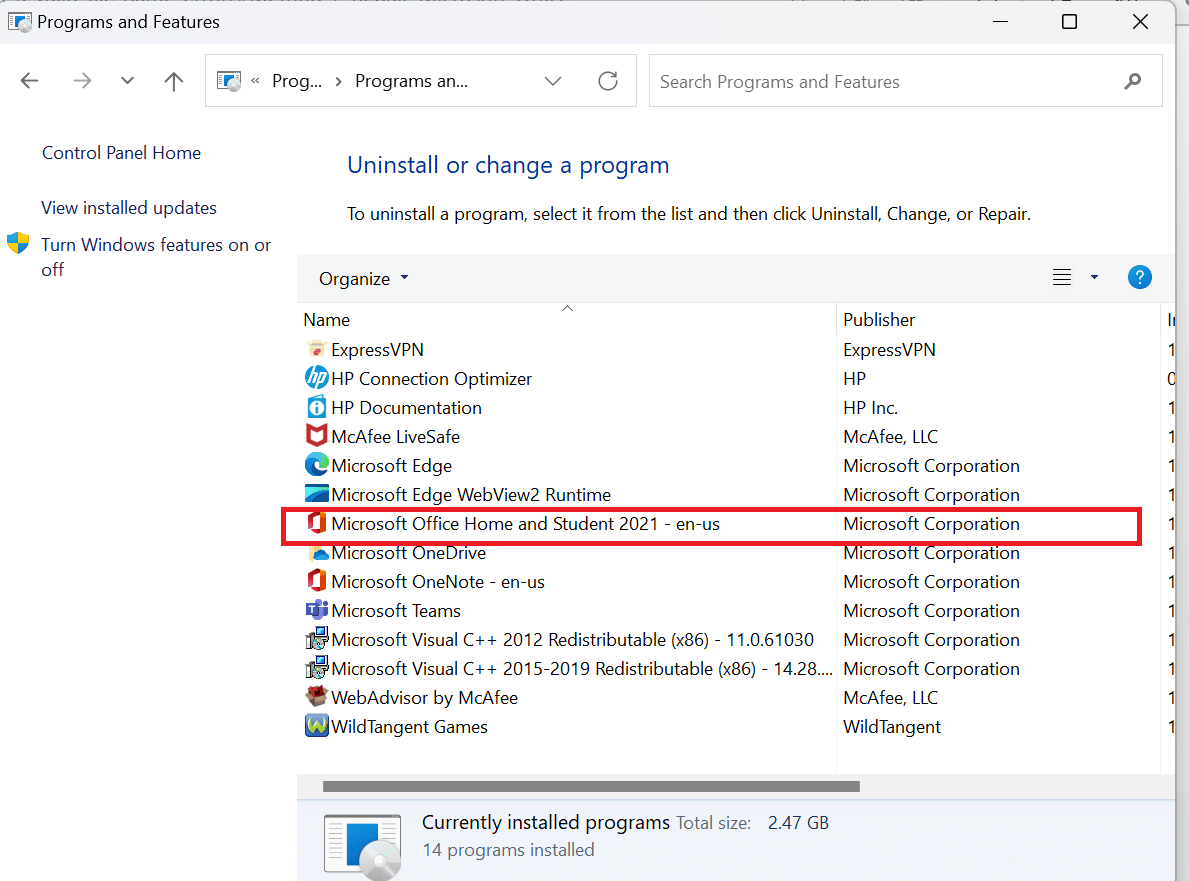Viewport: 1189px width, 881px height.
Task: Select WildTangent Games entry
Action: click(x=409, y=726)
